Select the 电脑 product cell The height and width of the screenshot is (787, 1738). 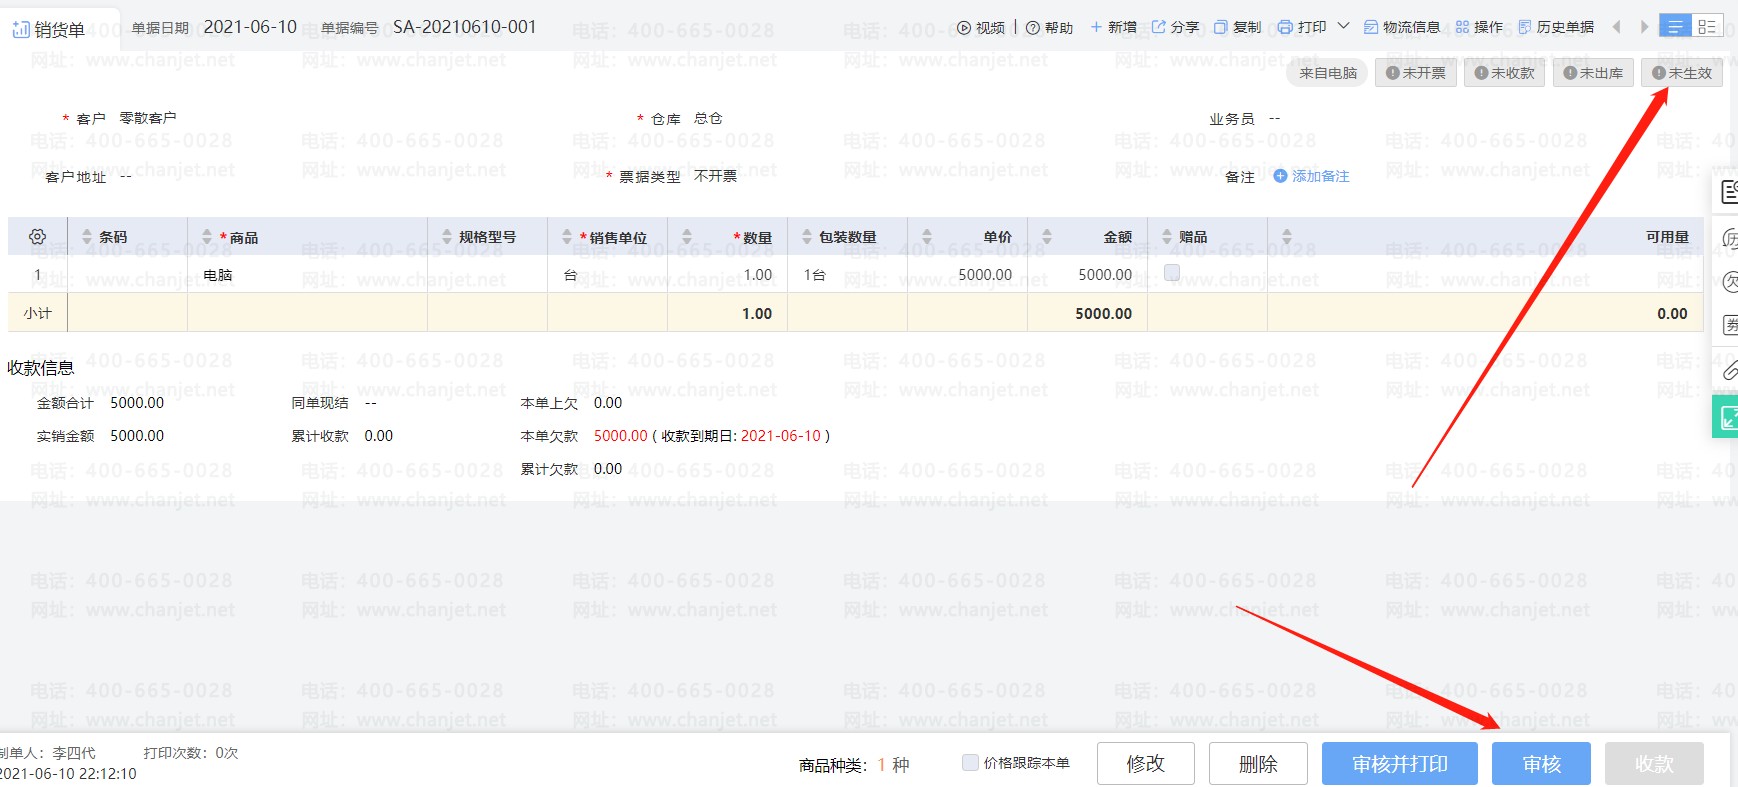[307, 275]
